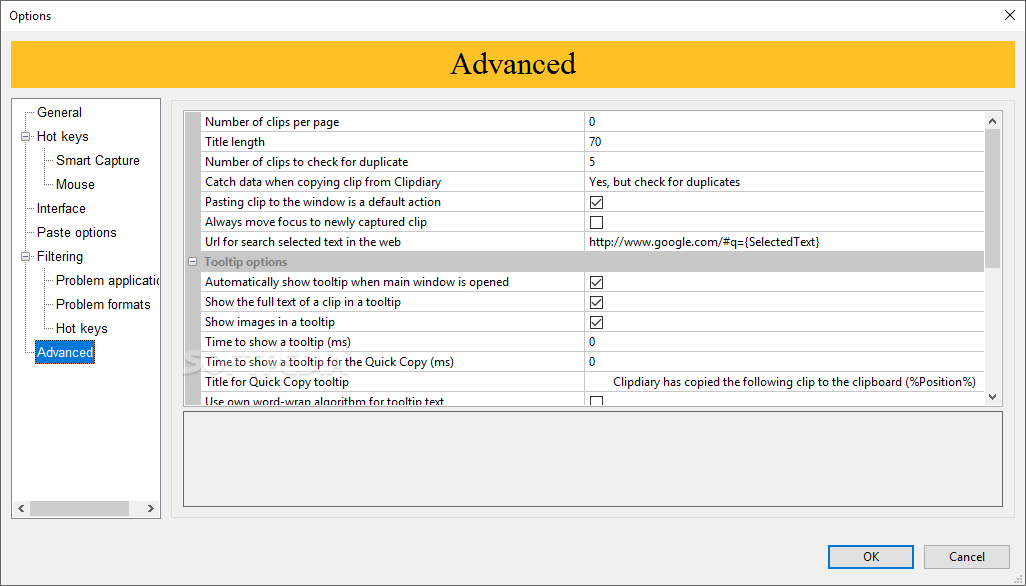Image resolution: width=1026 pixels, height=586 pixels.
Task: Collapse the Filtering tree node
Action: pyautogui.click(x=26, y=256)
